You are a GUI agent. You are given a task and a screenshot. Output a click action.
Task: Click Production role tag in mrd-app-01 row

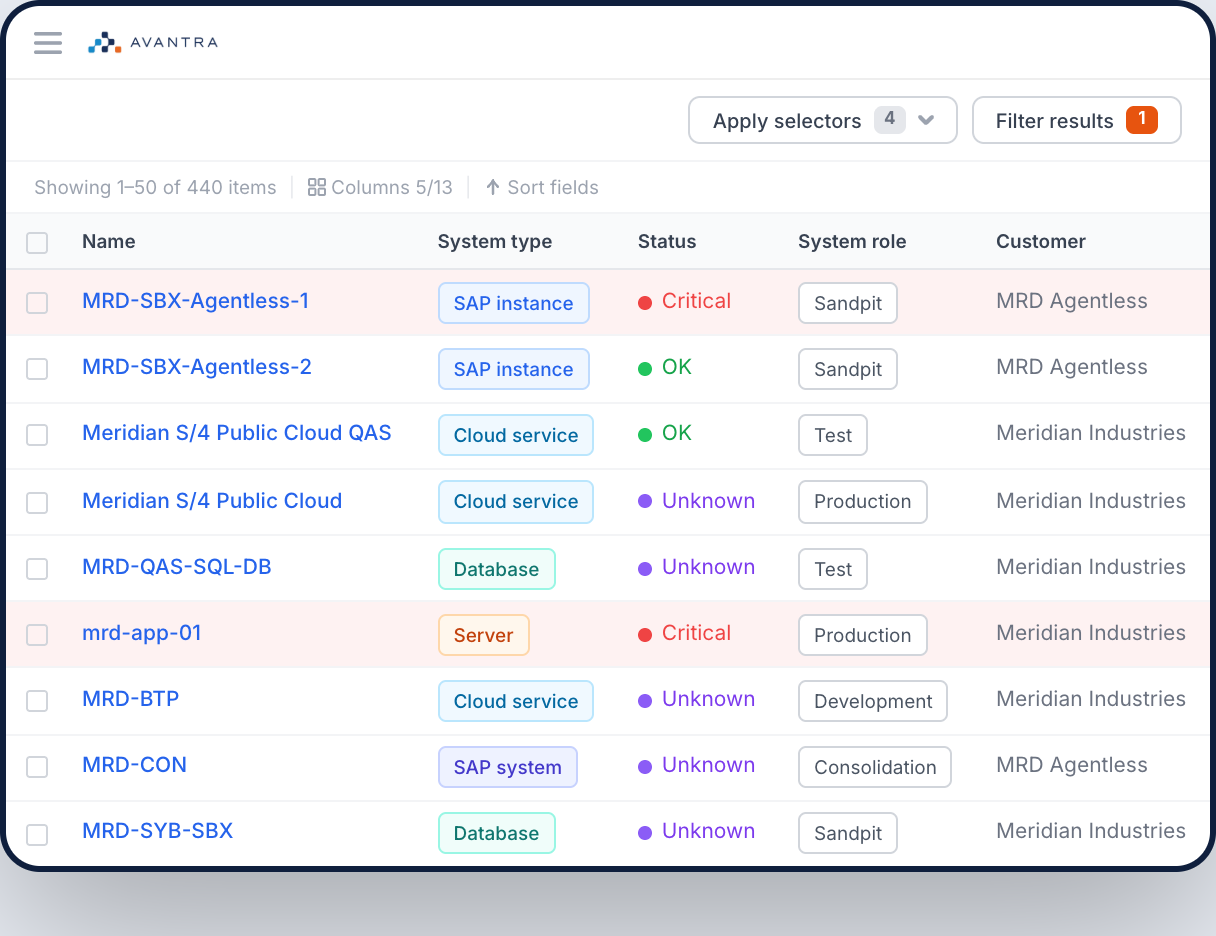(863, 635)
